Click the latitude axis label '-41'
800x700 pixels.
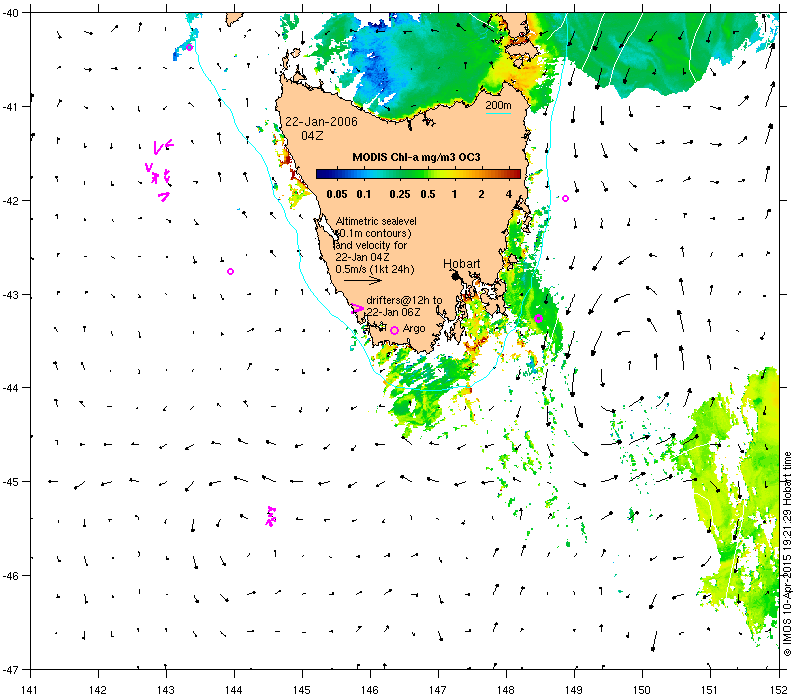(x=11, y=107)
